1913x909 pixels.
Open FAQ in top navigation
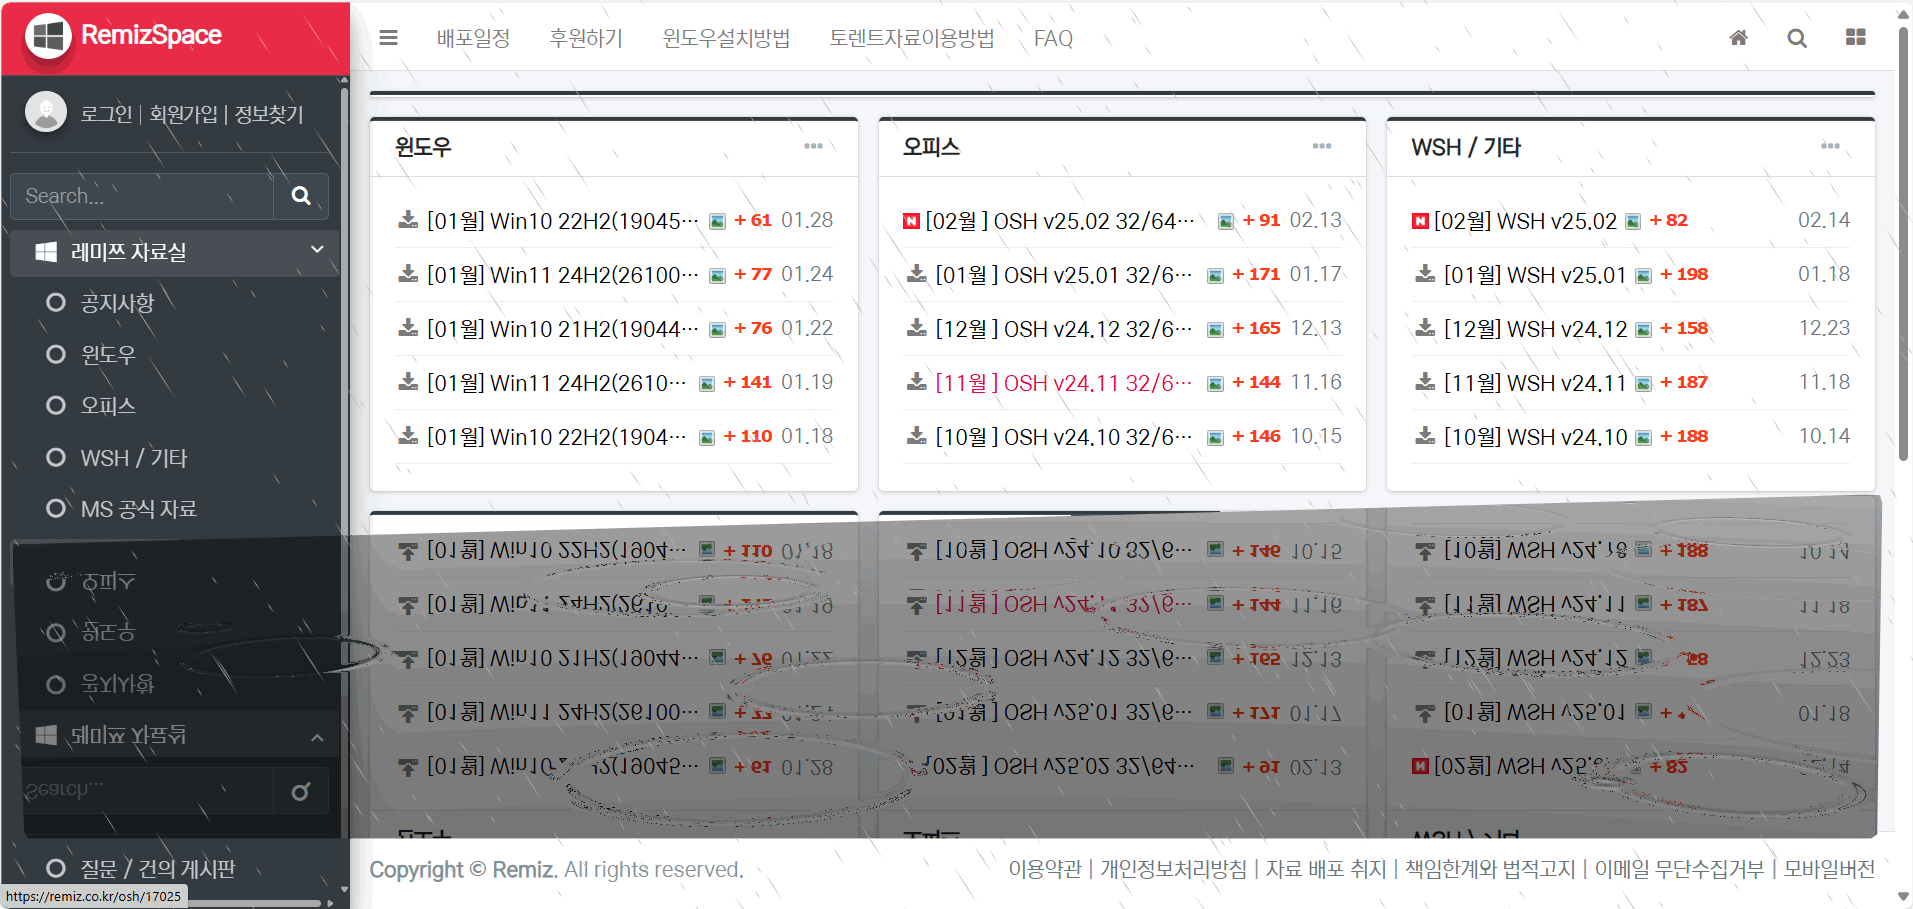1053,38
